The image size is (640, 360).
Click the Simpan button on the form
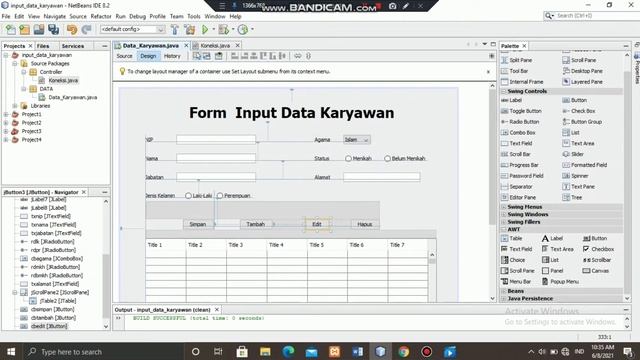click(198, 224)
